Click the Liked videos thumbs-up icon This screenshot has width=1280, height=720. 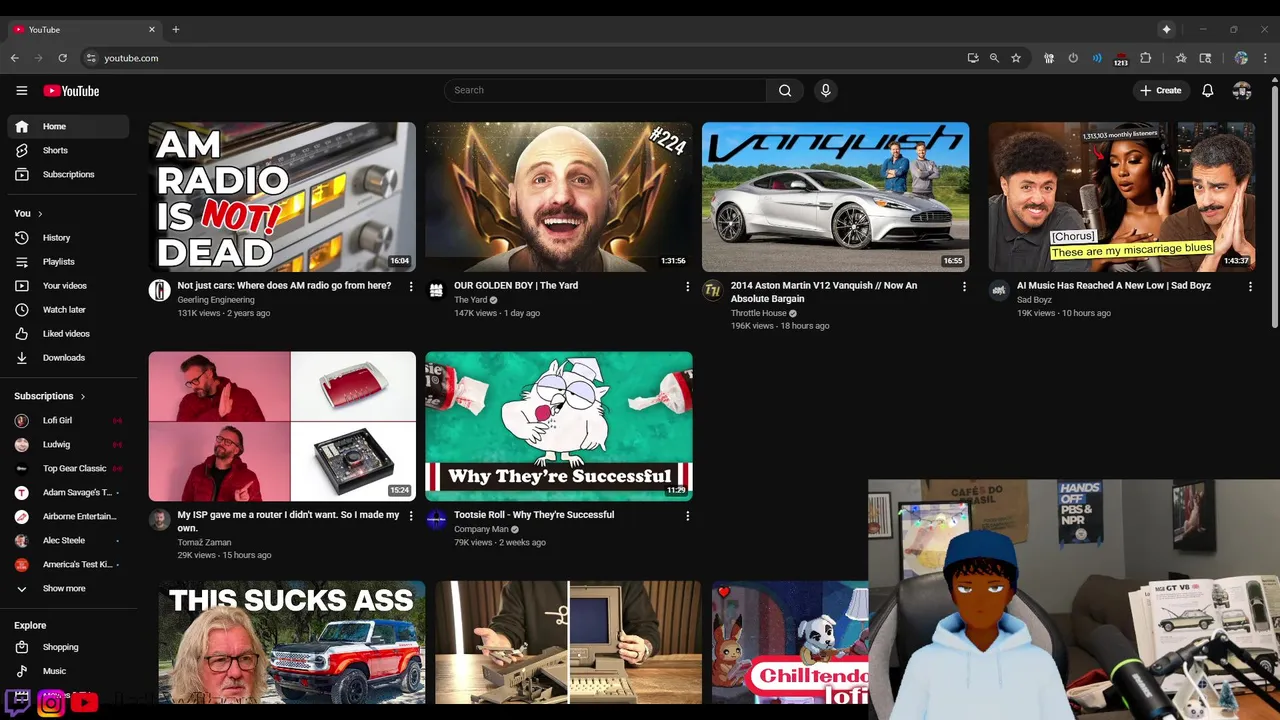(22, 334)
